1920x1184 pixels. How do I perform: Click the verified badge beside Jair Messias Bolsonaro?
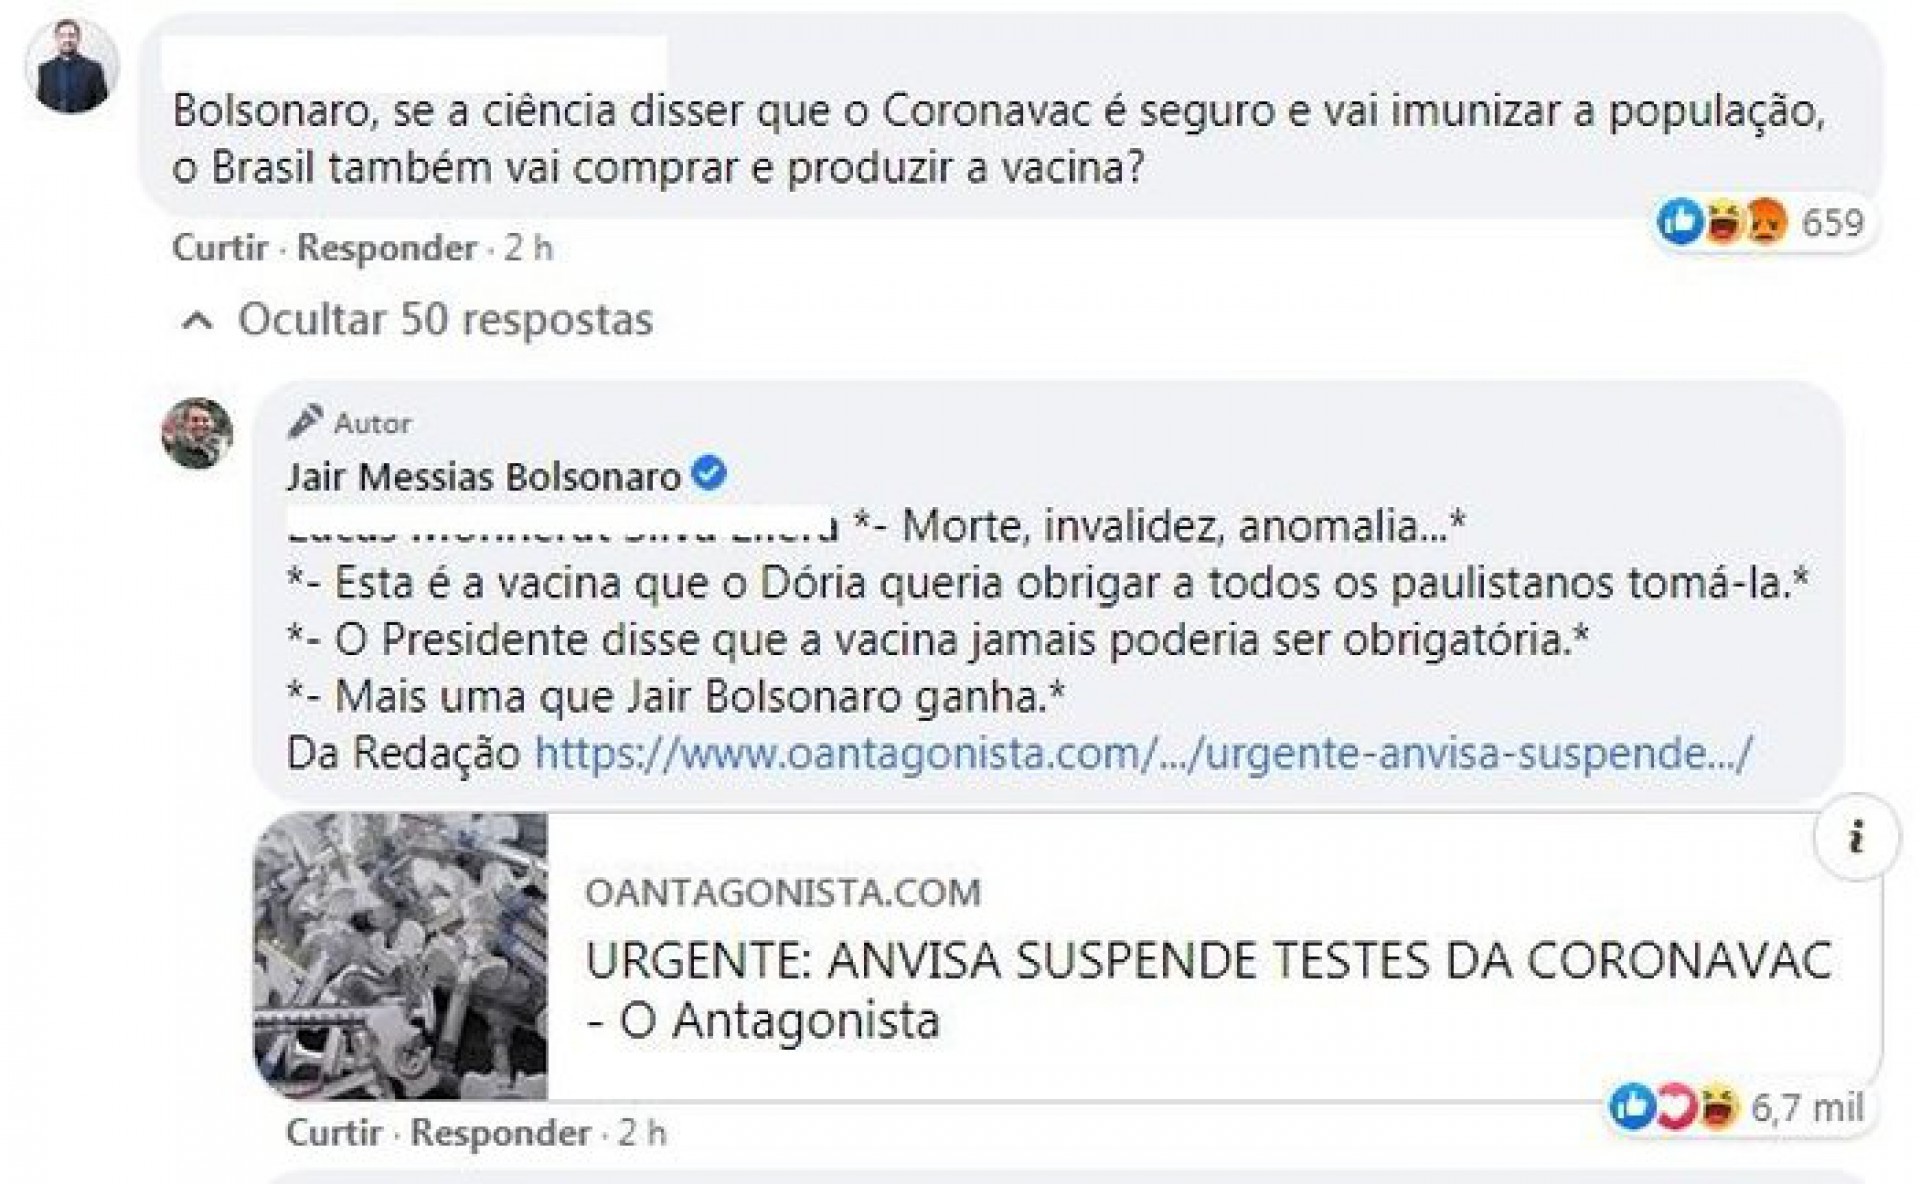[709, 474]
